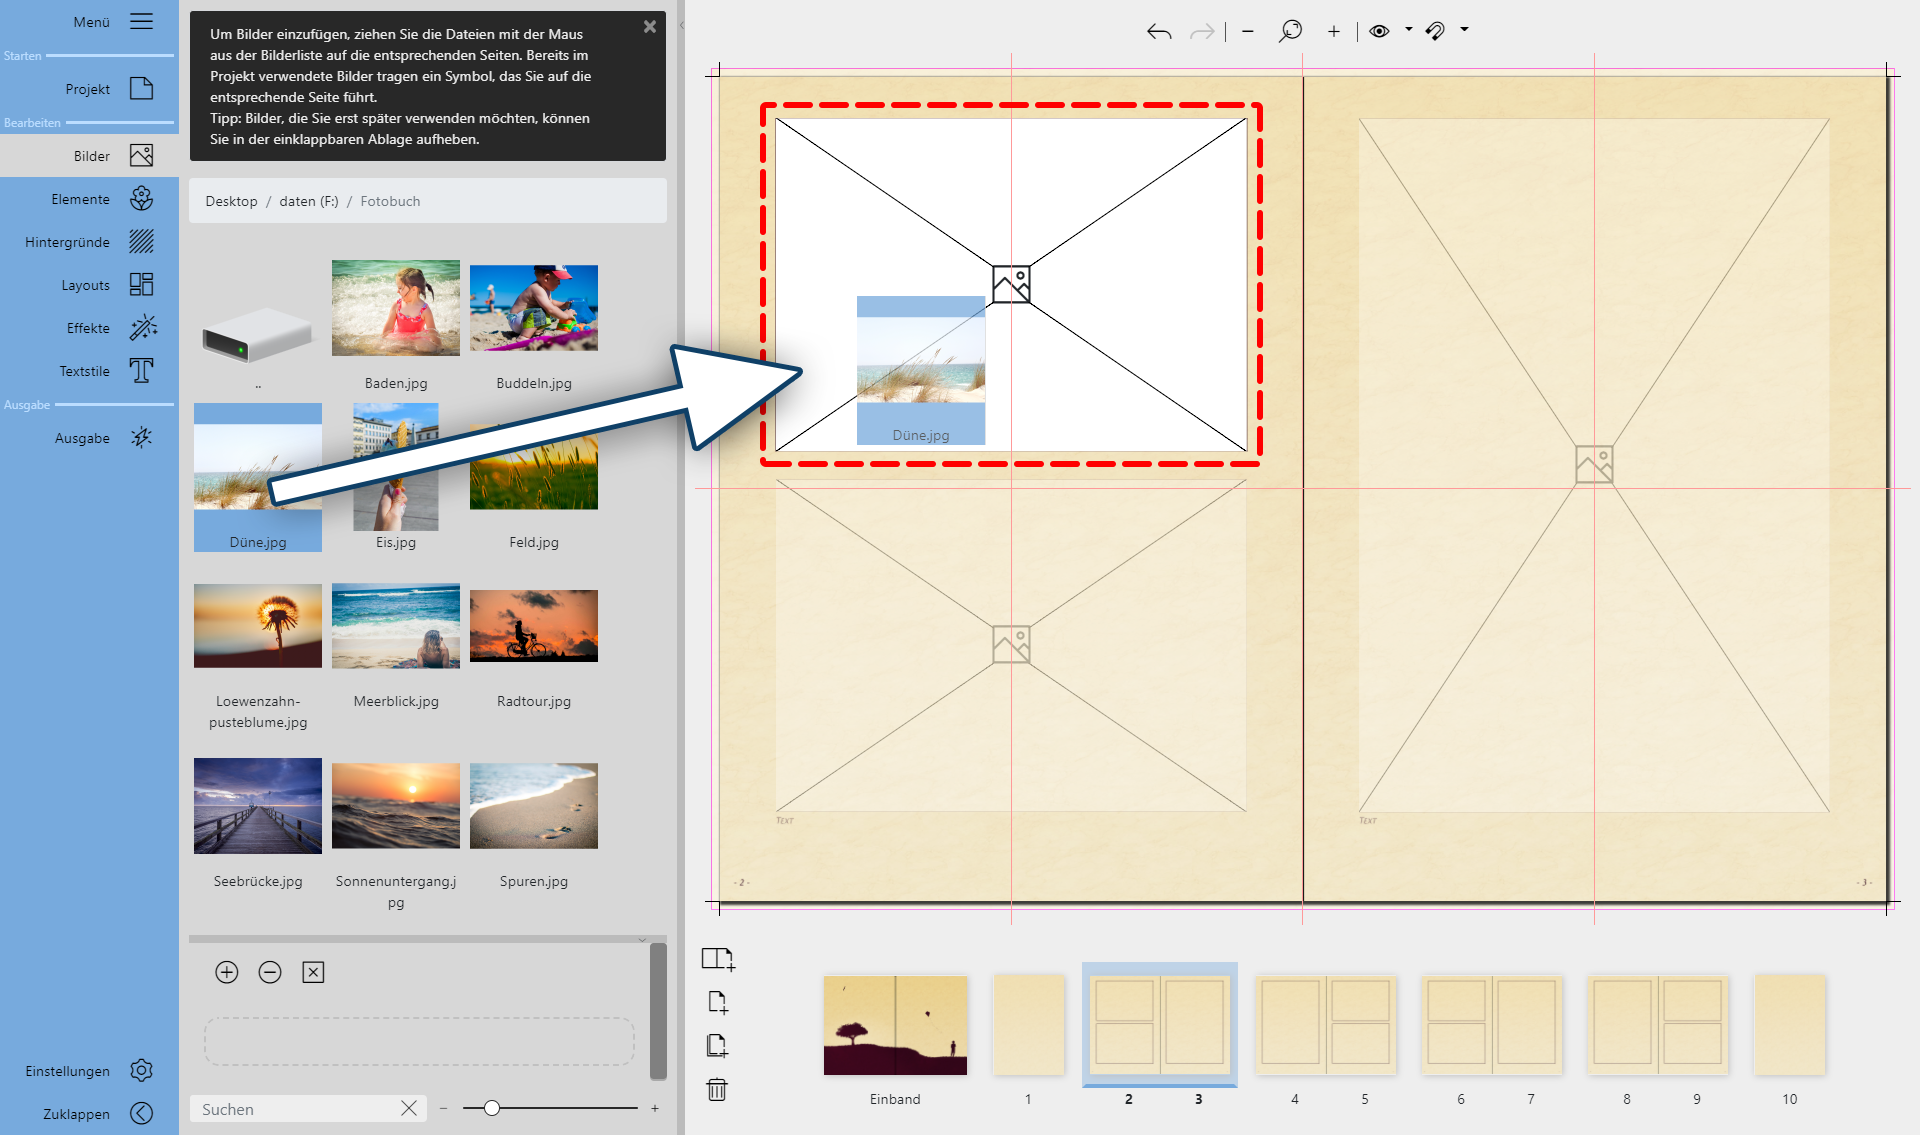The width and height of the screenshot is (1920, 1135).
Task: Click the thumbnail size slider handle
Action: [491, 1108]
